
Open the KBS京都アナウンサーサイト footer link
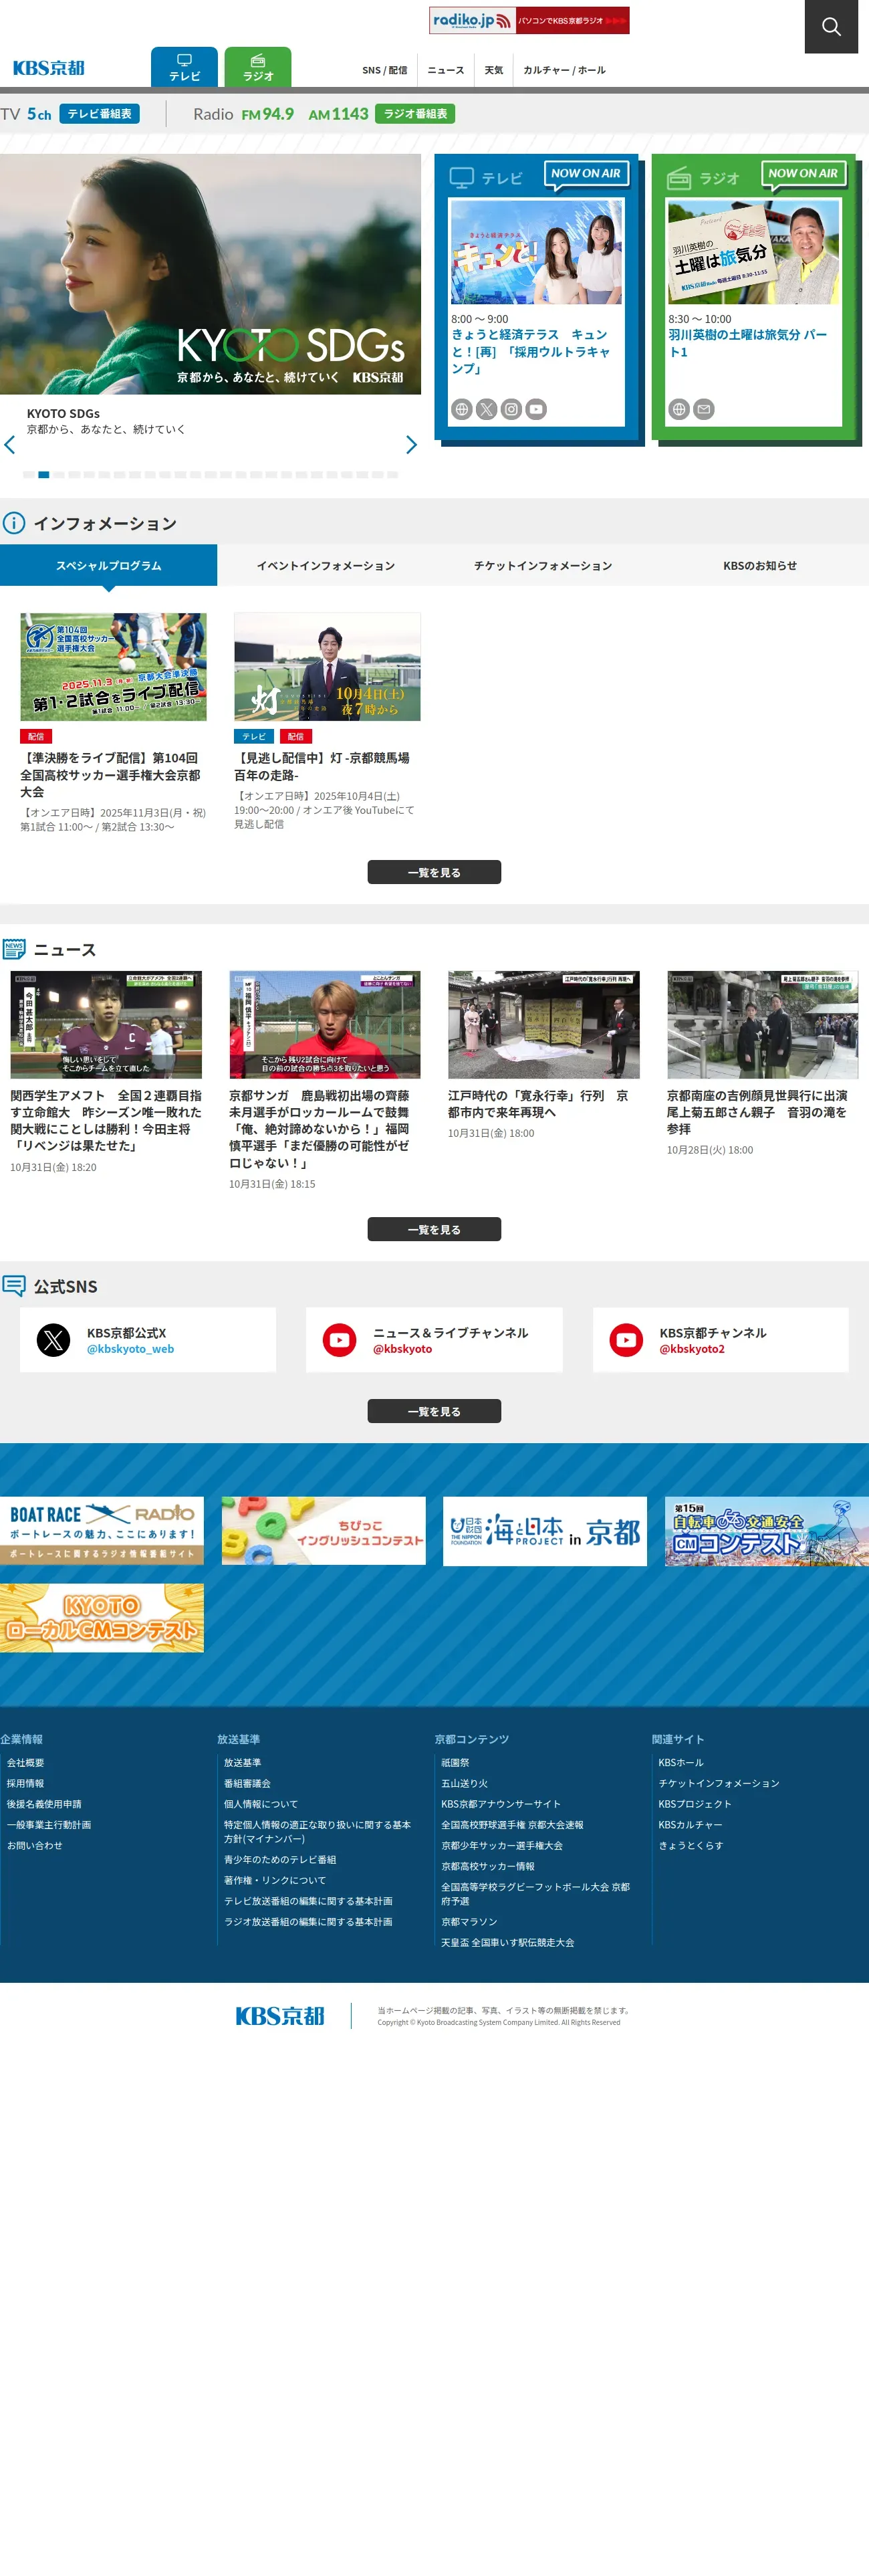pyautogui.click(x=501, y=1804)
